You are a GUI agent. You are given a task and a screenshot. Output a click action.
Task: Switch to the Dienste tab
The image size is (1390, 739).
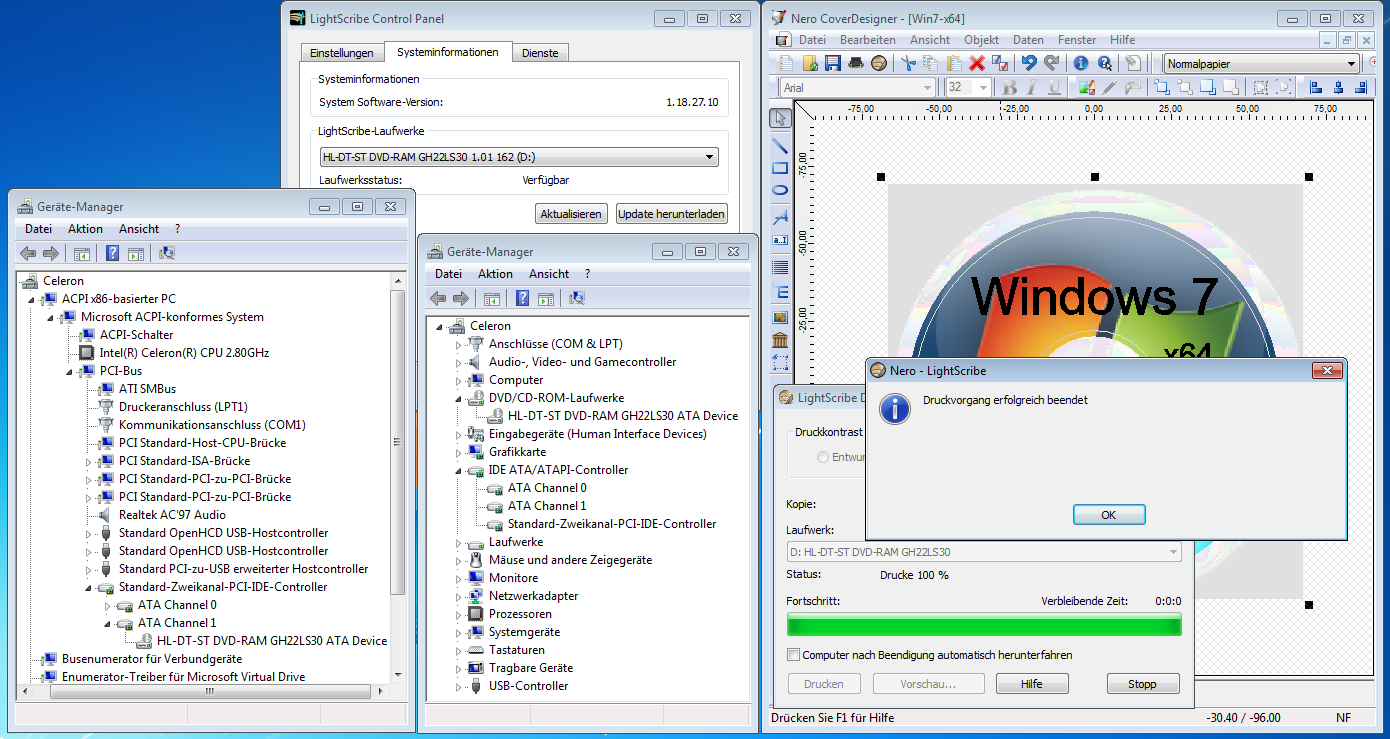(540, 53)
